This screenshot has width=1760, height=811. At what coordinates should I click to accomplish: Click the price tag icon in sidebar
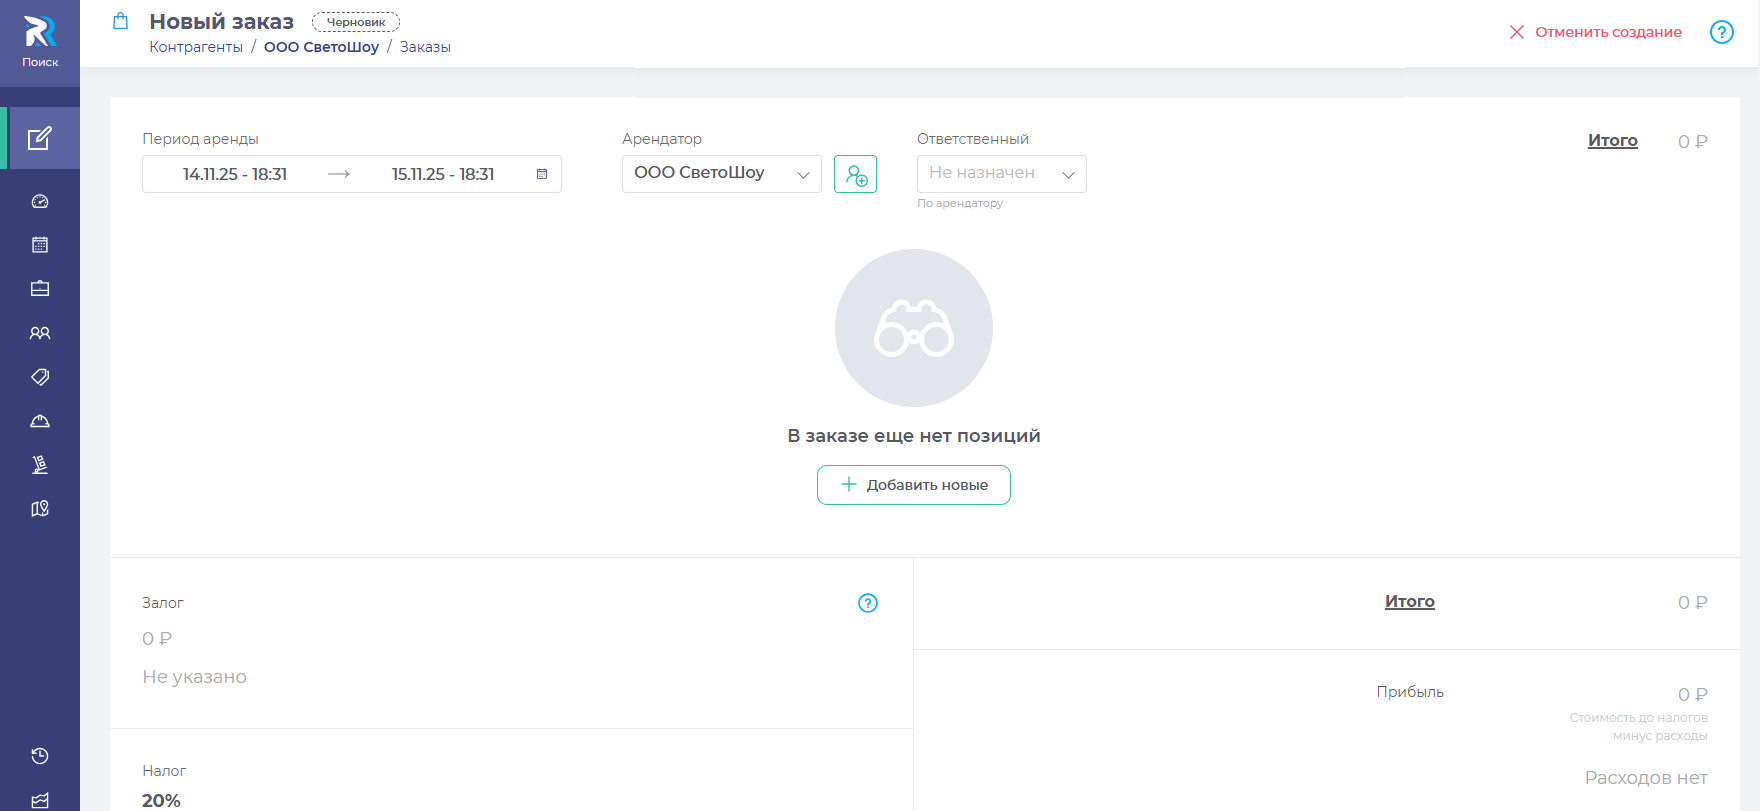[x=40, y=377]
